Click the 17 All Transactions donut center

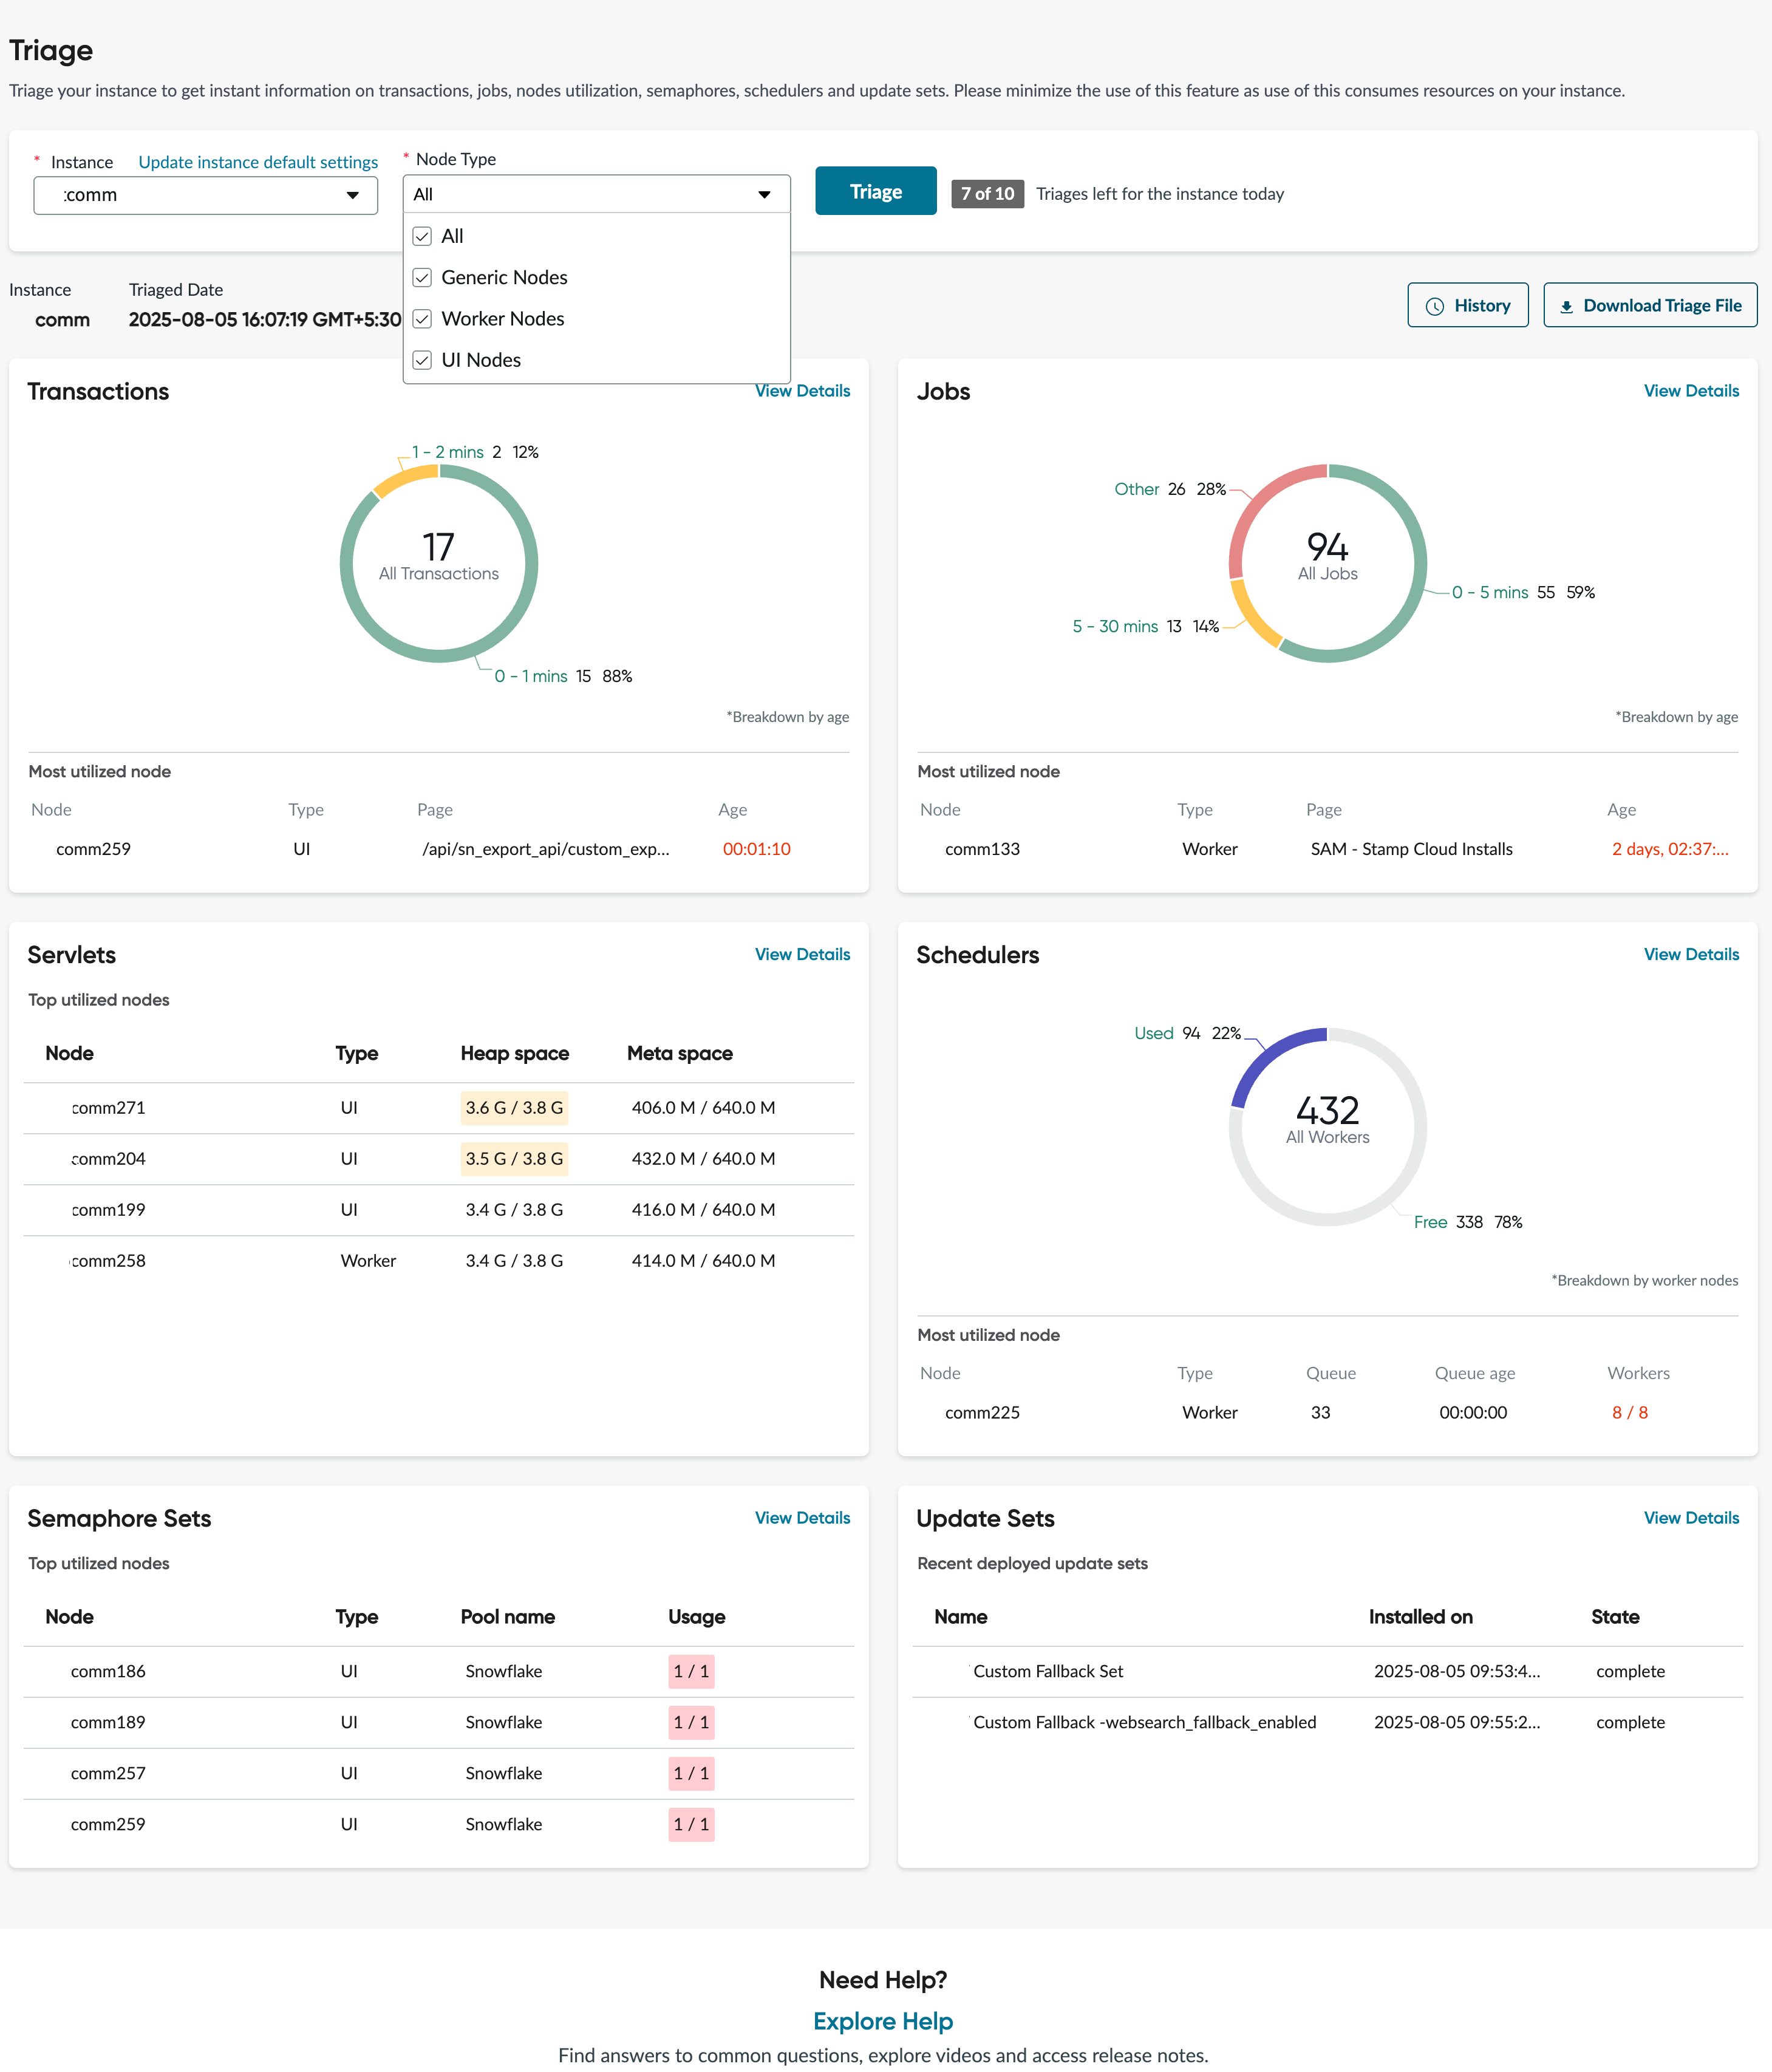click(x=438, y=556)
